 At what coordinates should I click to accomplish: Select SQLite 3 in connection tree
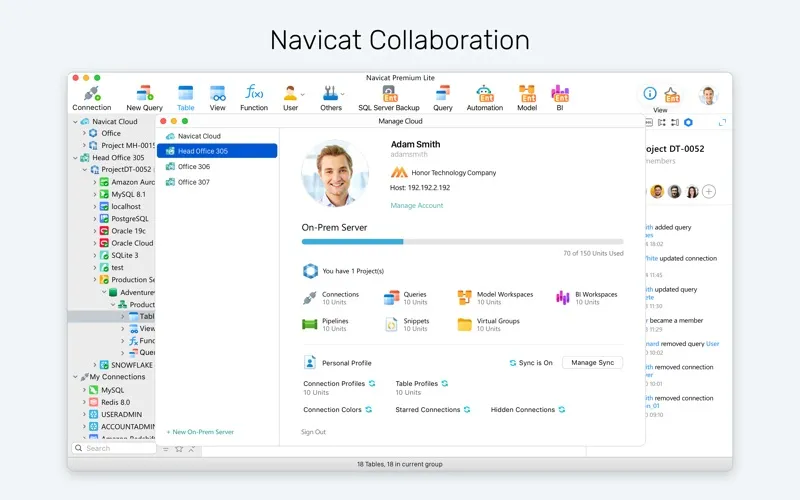(124, 256)
